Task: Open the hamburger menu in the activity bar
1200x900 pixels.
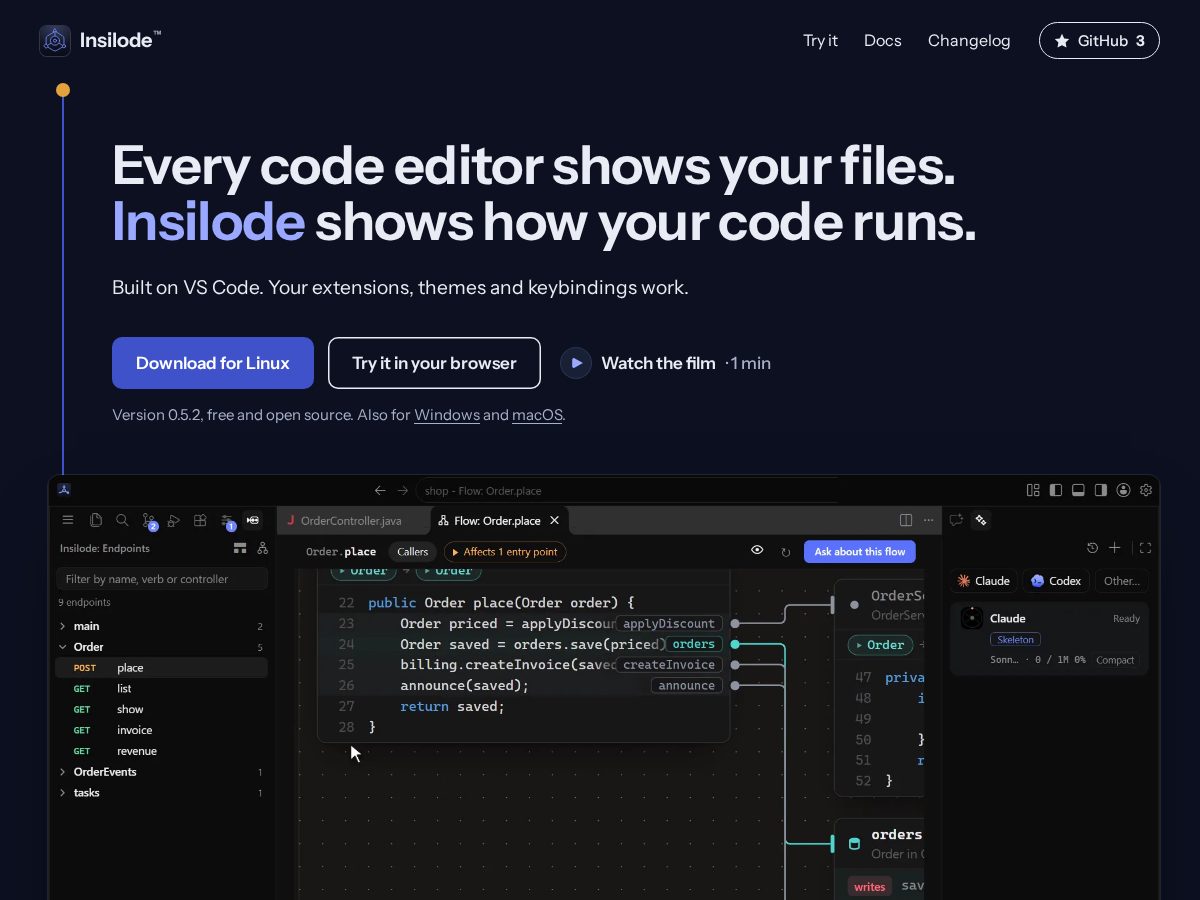Action: click(68, 520)
